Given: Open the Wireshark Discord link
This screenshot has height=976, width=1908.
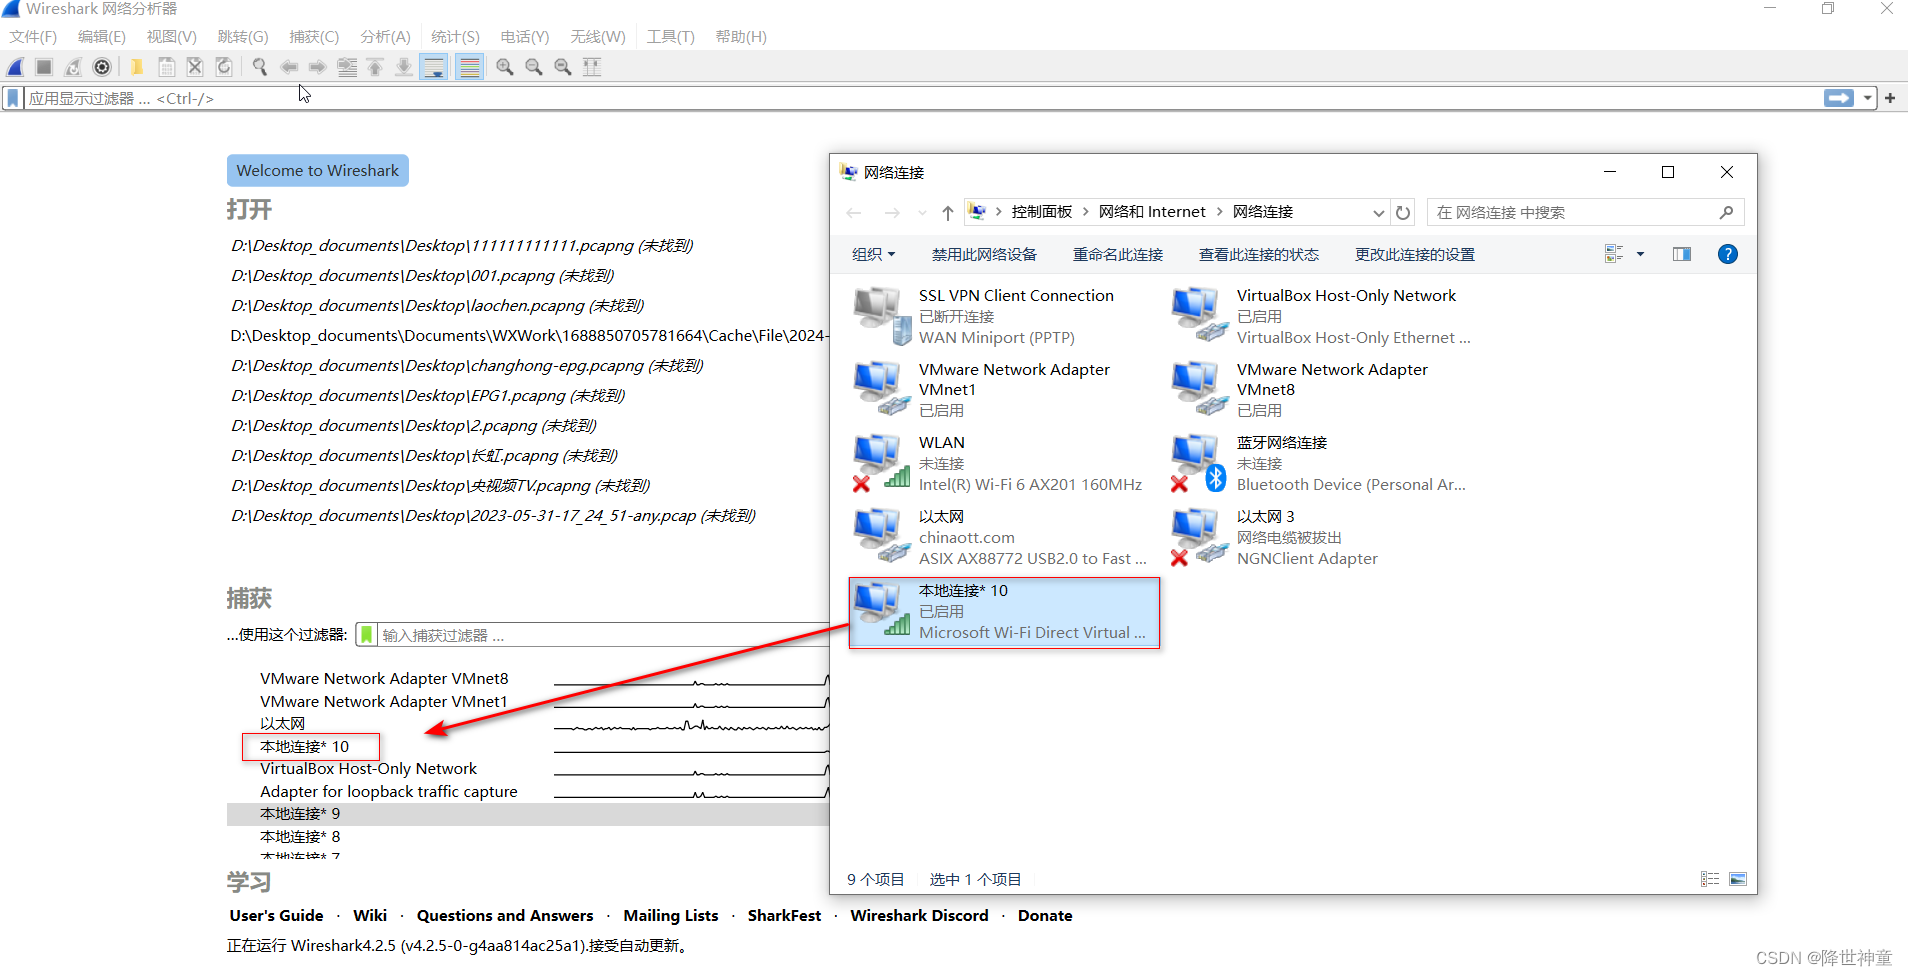Looking at the screenshot, I should (920, 916).
